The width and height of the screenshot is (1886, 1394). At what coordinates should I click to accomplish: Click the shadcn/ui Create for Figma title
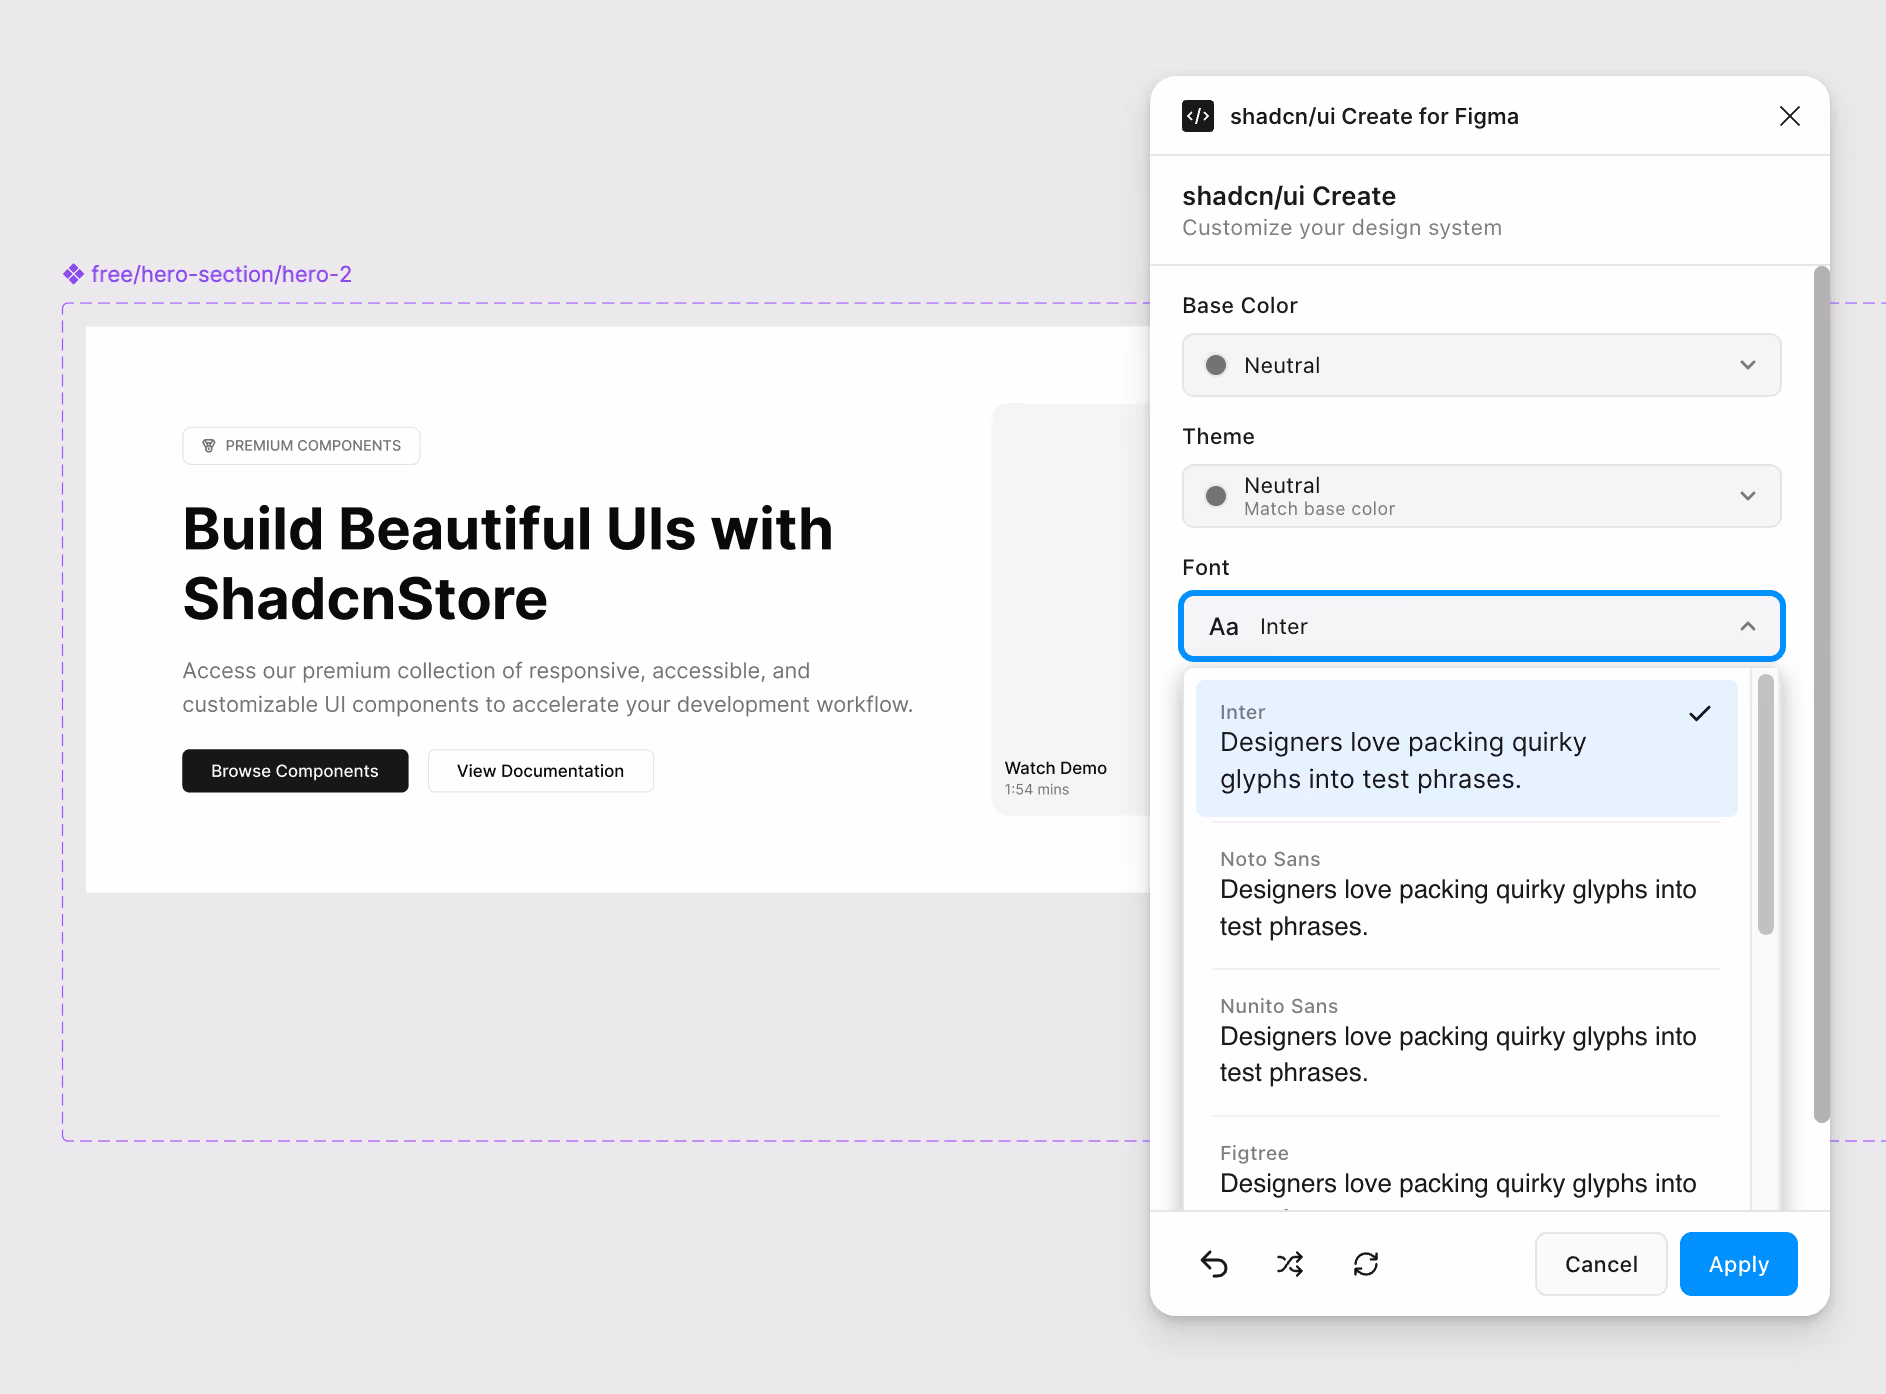(x=1374, y=116)
